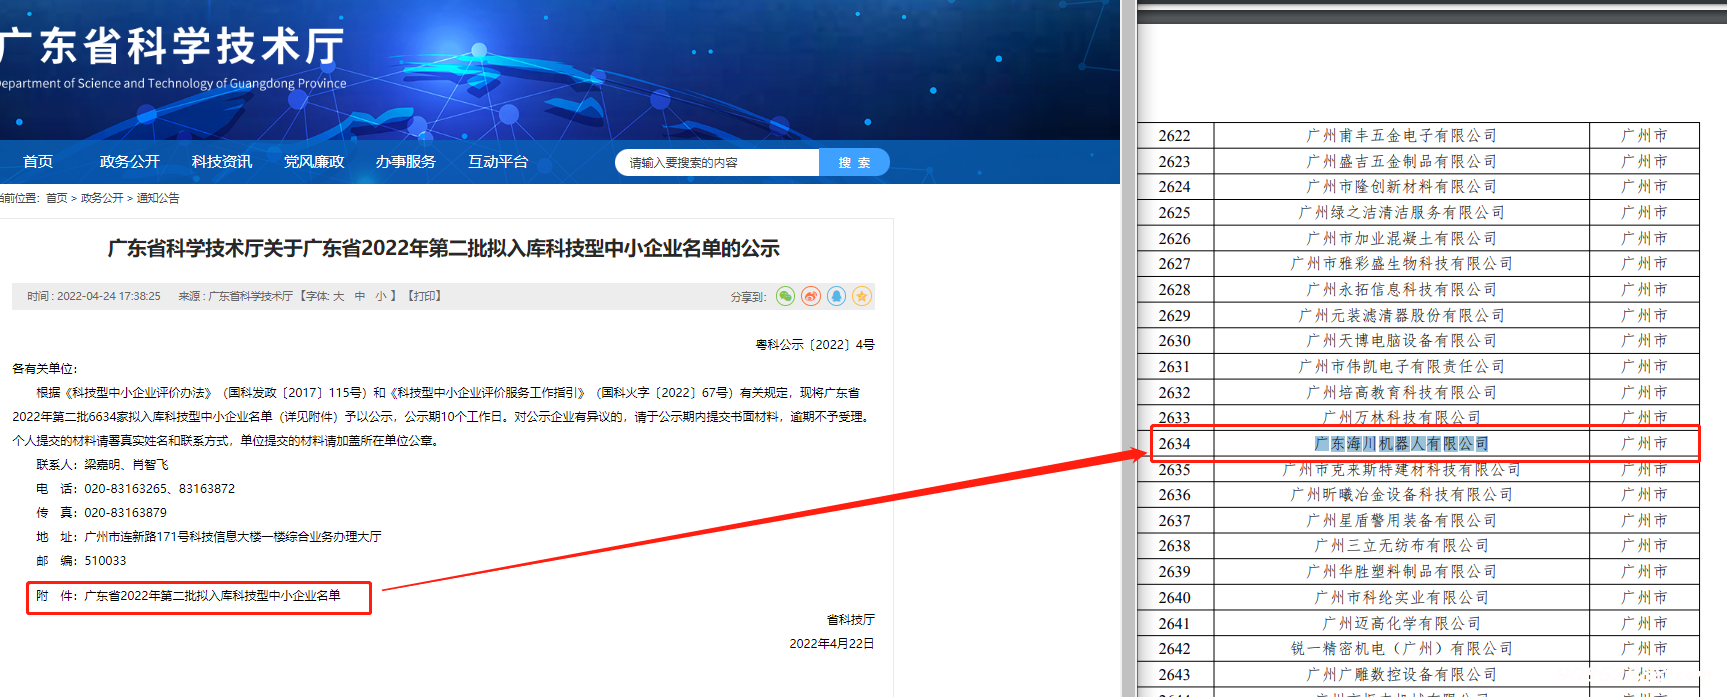Viewport: 1727px width, 697px height.
Task: Select row 2642 锐一精密机电（广州）有限公司
Action: click(1418, 649)
